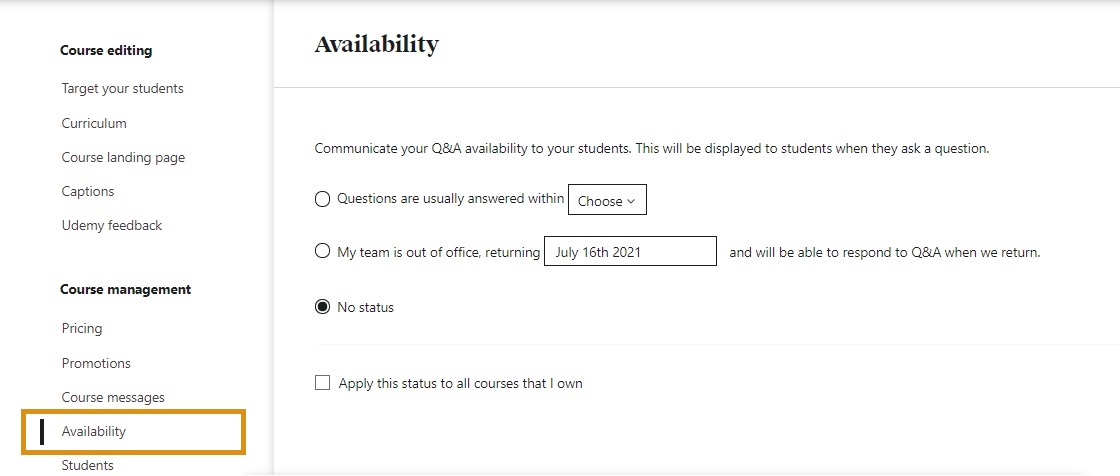Click the July 16th 2021 date field
This screenshot has height=476, width=1120.
click(630, 252)
